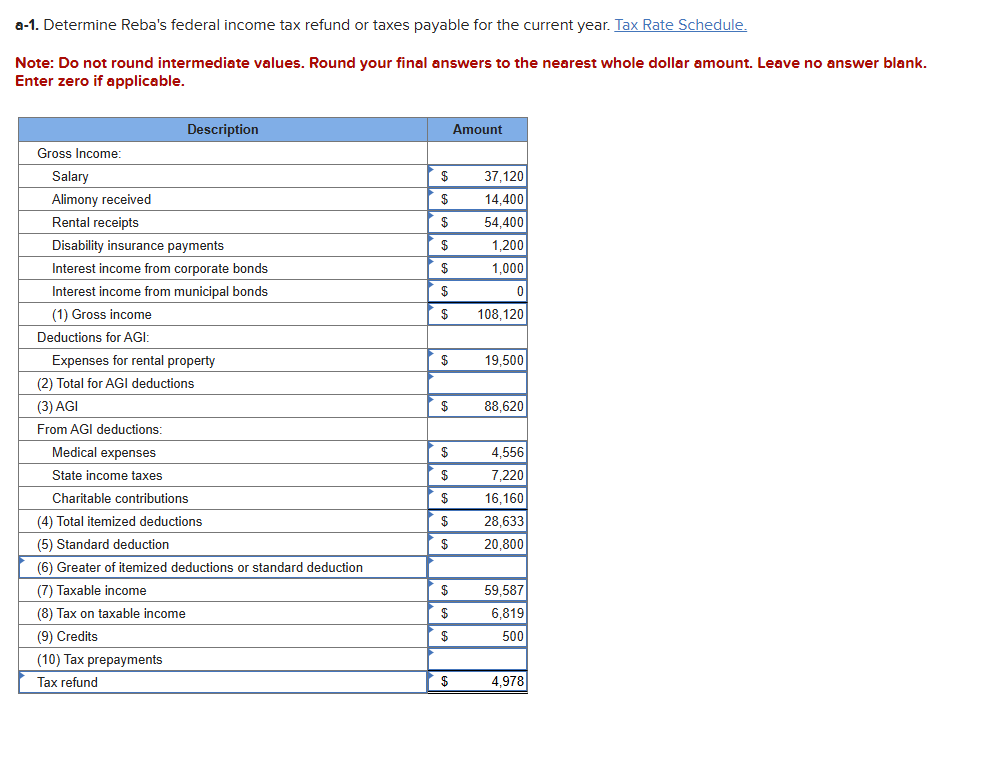Select the '(2) Total for AGI deductions' label
This screenshot has height=762, width=983.
115,383
